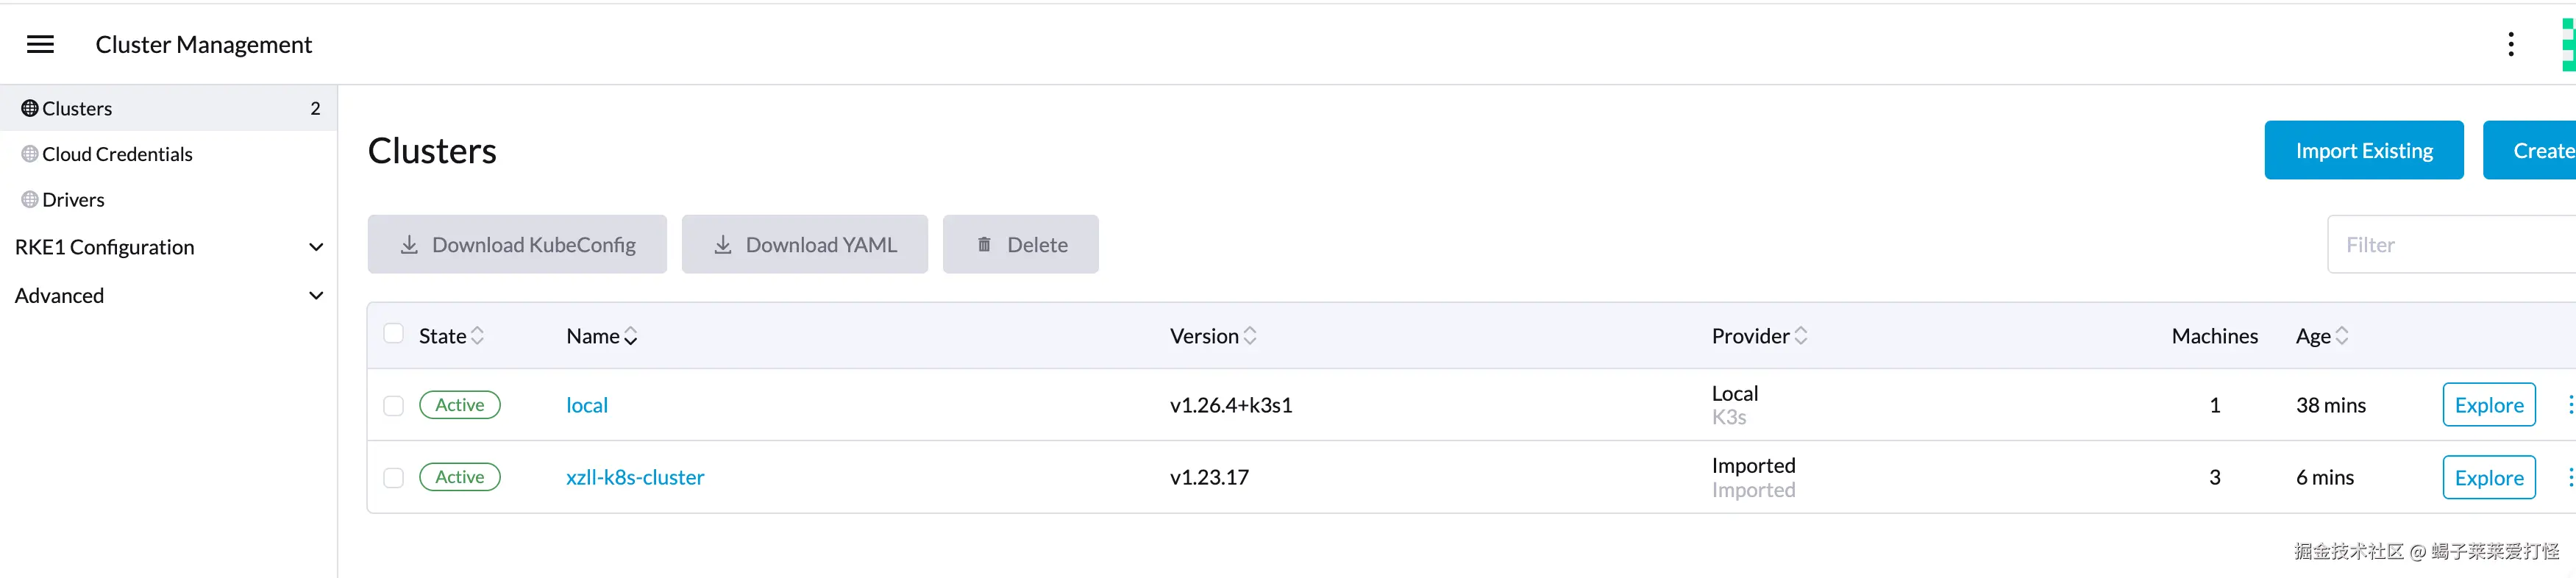2576x578 pixels.
Task: Click the Import Existing button
Action: tap(2363, 150)
